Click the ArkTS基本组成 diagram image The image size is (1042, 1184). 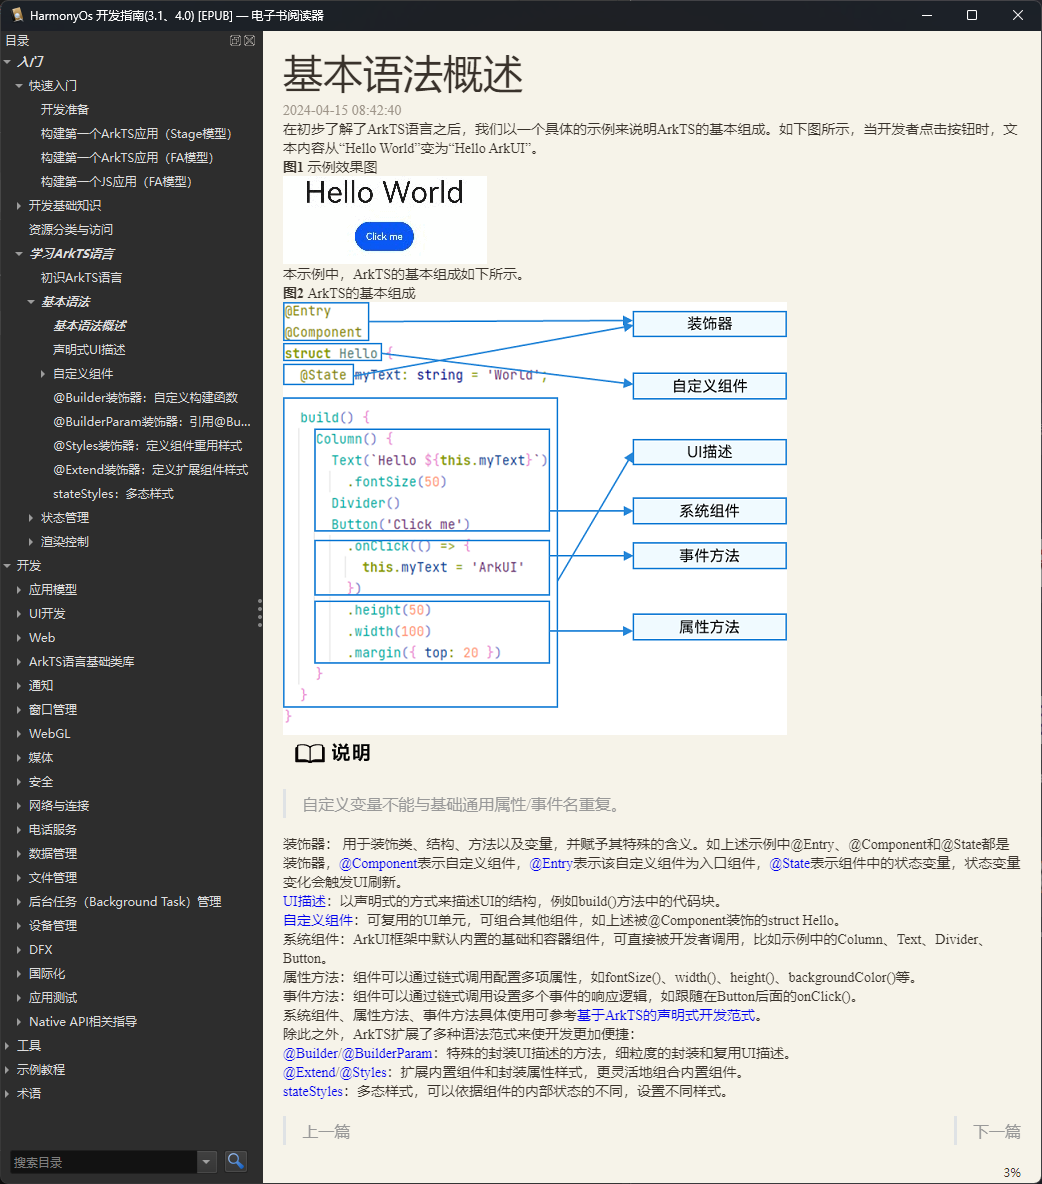(x=535, y=518)
